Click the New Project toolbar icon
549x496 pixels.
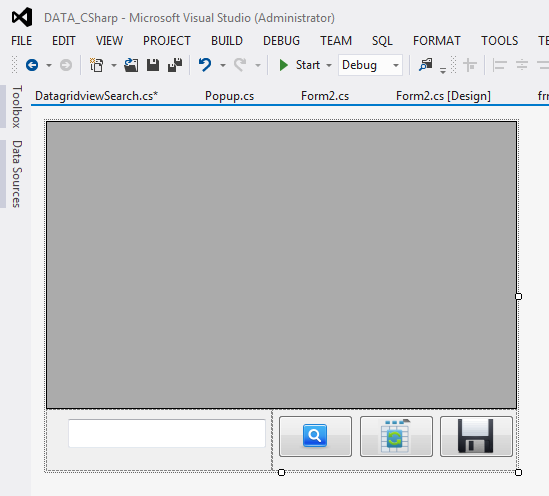97,65
